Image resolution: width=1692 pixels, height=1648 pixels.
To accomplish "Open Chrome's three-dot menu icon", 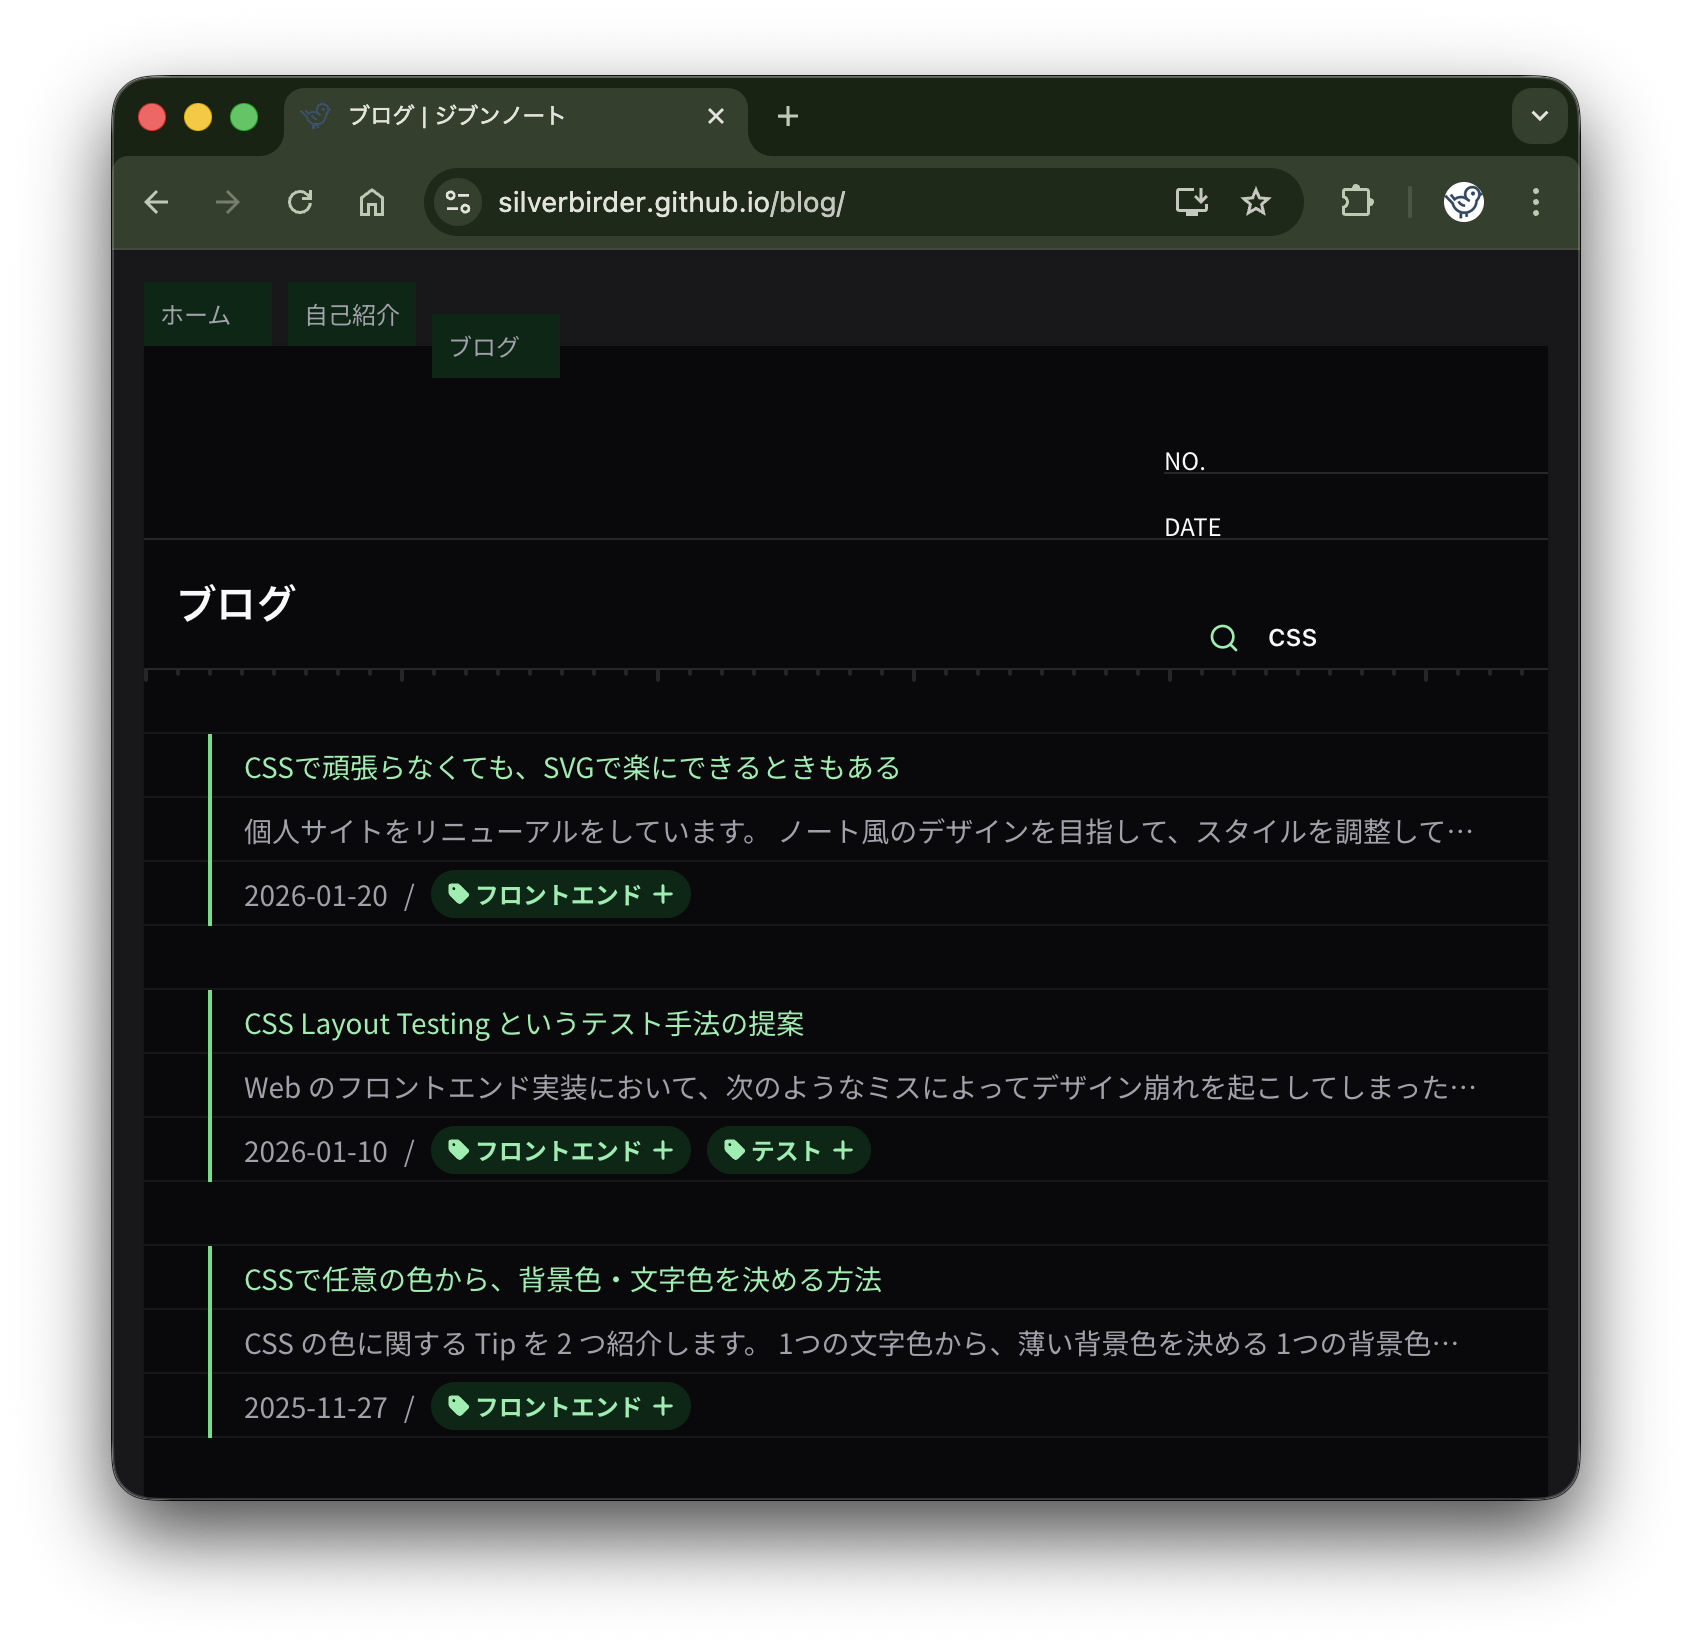I will pyautogui.click(x=1536, y=202).
